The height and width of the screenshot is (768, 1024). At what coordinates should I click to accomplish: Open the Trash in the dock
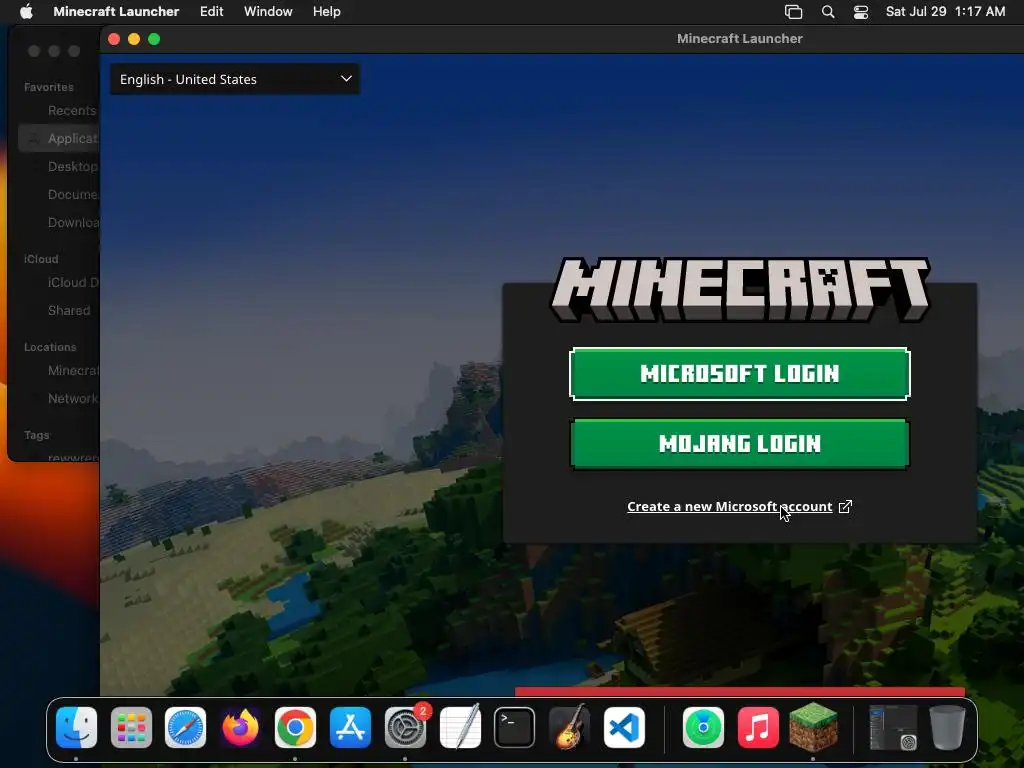tap(948, 728)
